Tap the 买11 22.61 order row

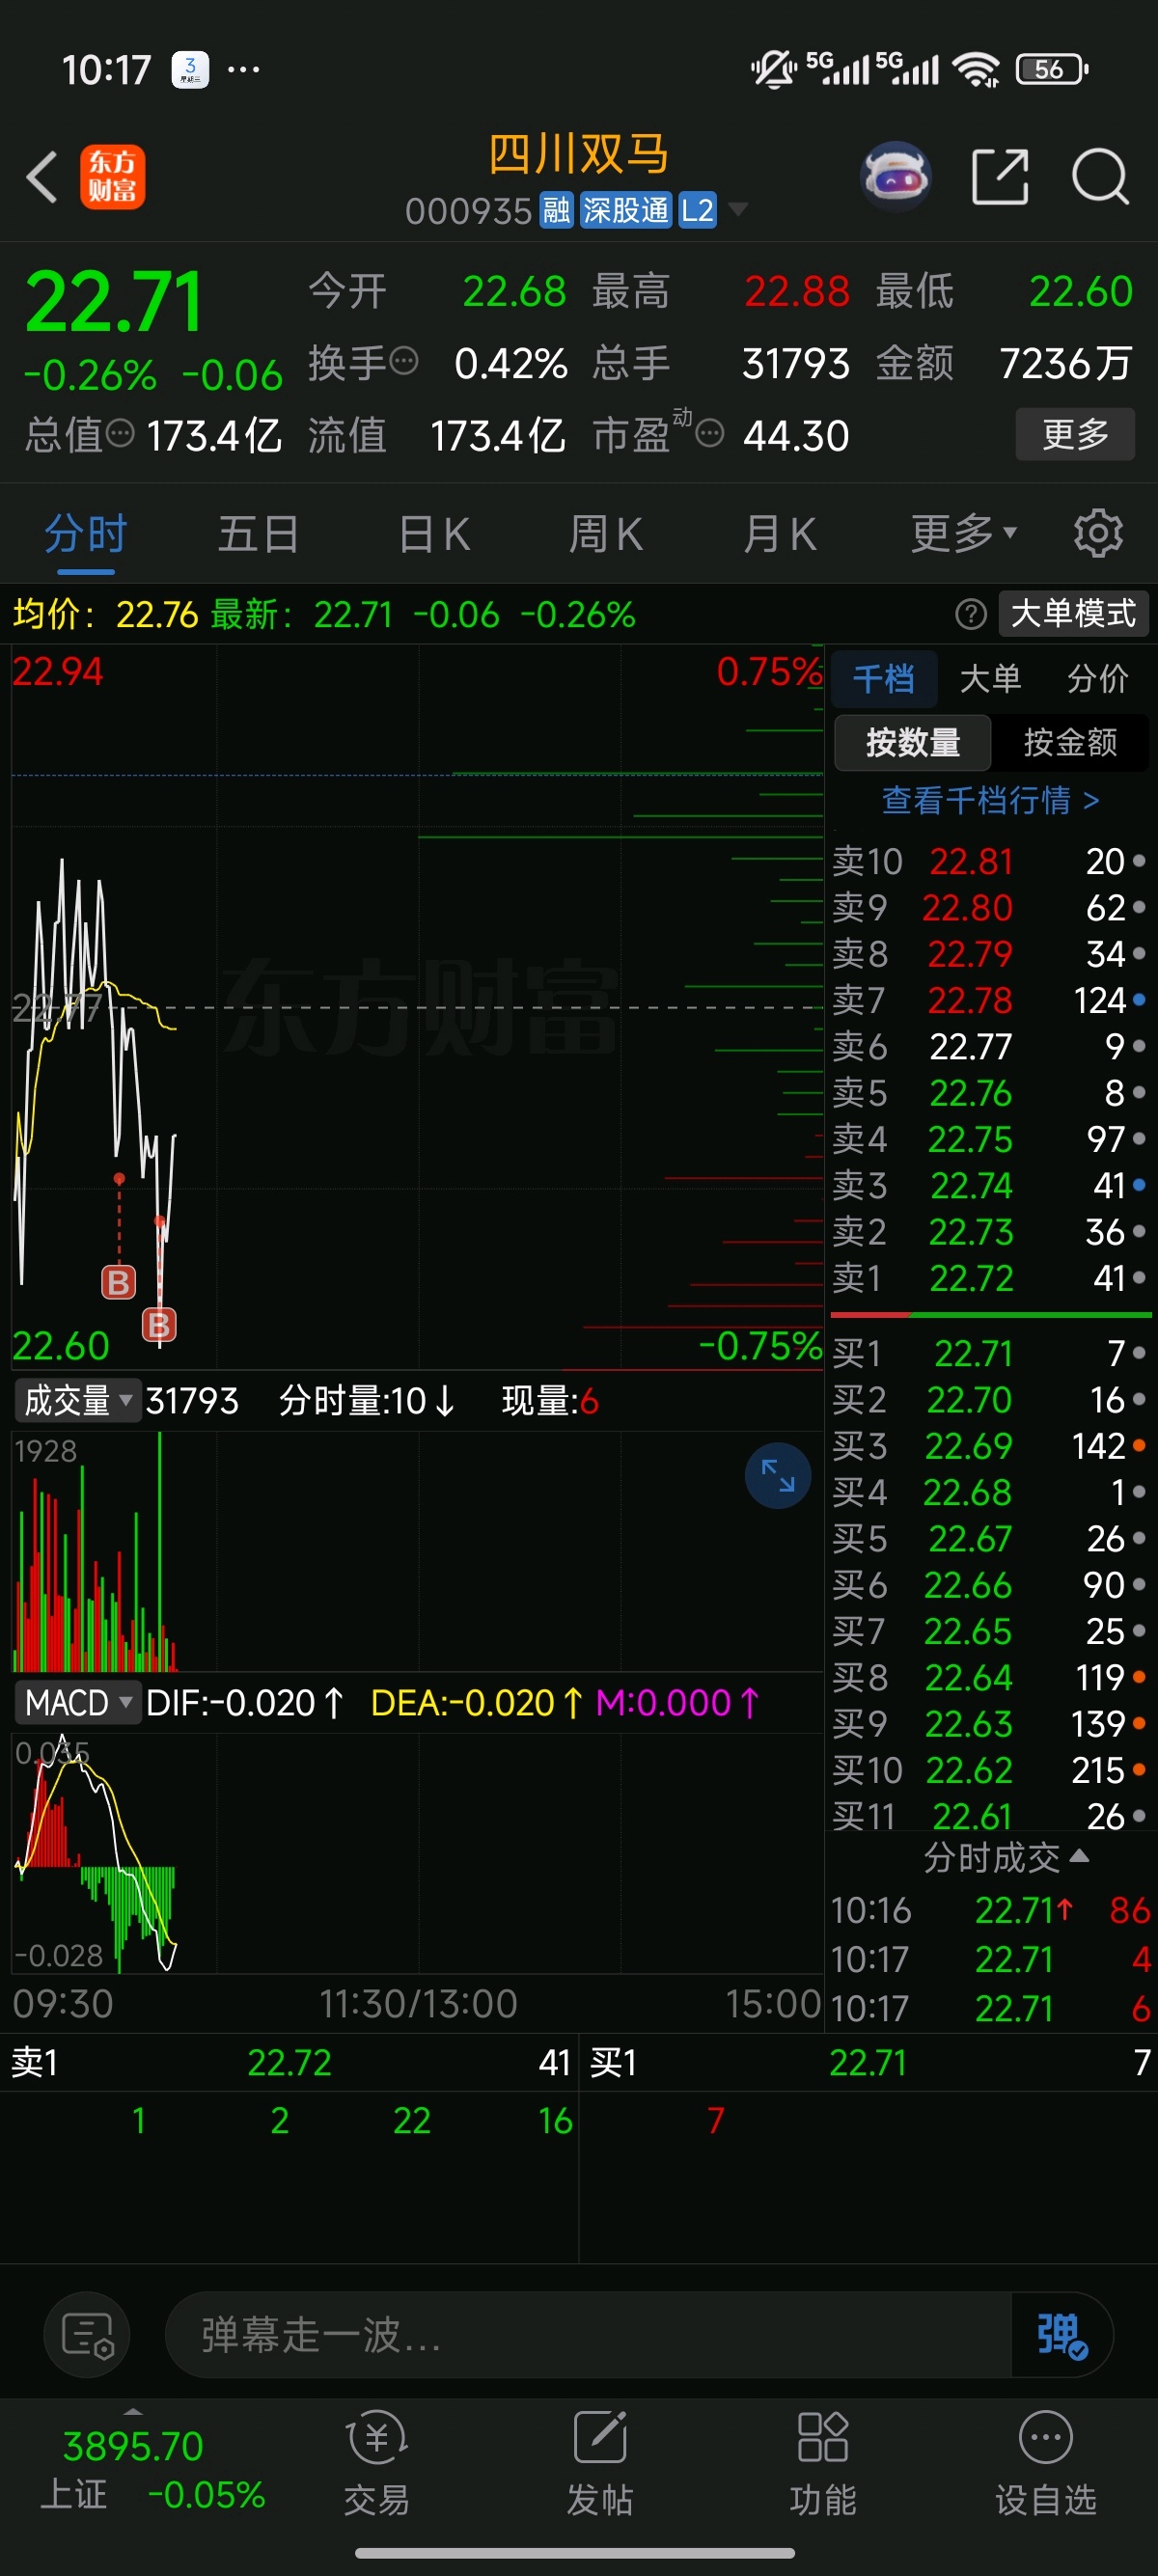tap(990, 1815)
